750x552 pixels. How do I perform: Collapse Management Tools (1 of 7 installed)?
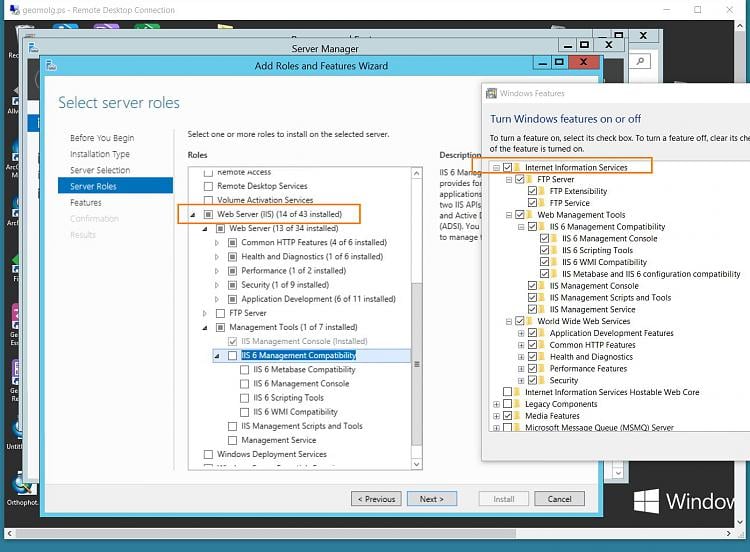tap(205, 328)
